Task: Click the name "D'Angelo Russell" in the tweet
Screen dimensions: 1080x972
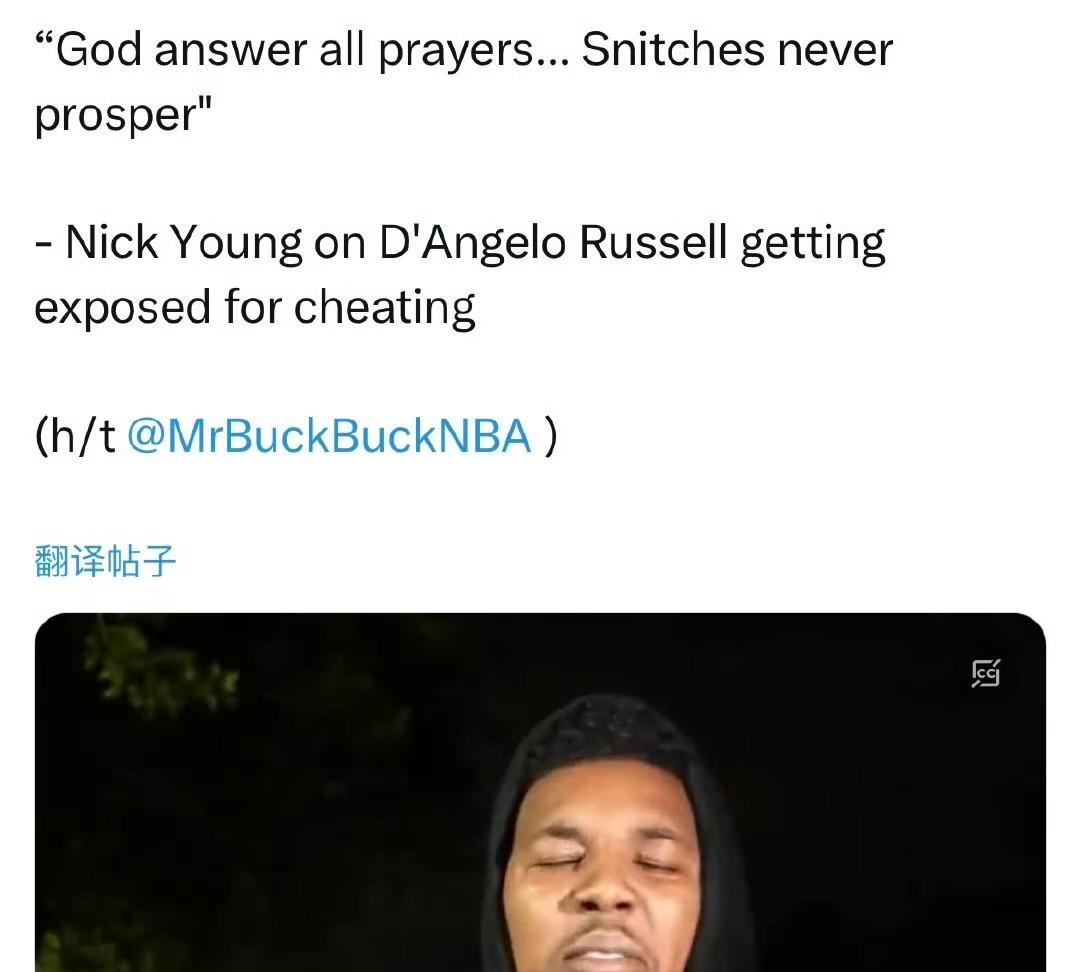Action: coord(553,242)
